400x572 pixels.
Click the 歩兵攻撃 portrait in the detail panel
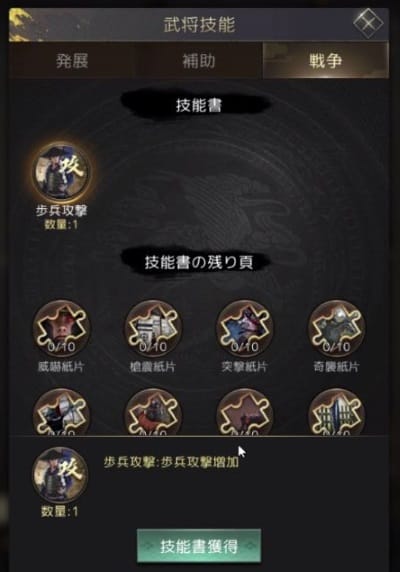[x=60, y=475]
